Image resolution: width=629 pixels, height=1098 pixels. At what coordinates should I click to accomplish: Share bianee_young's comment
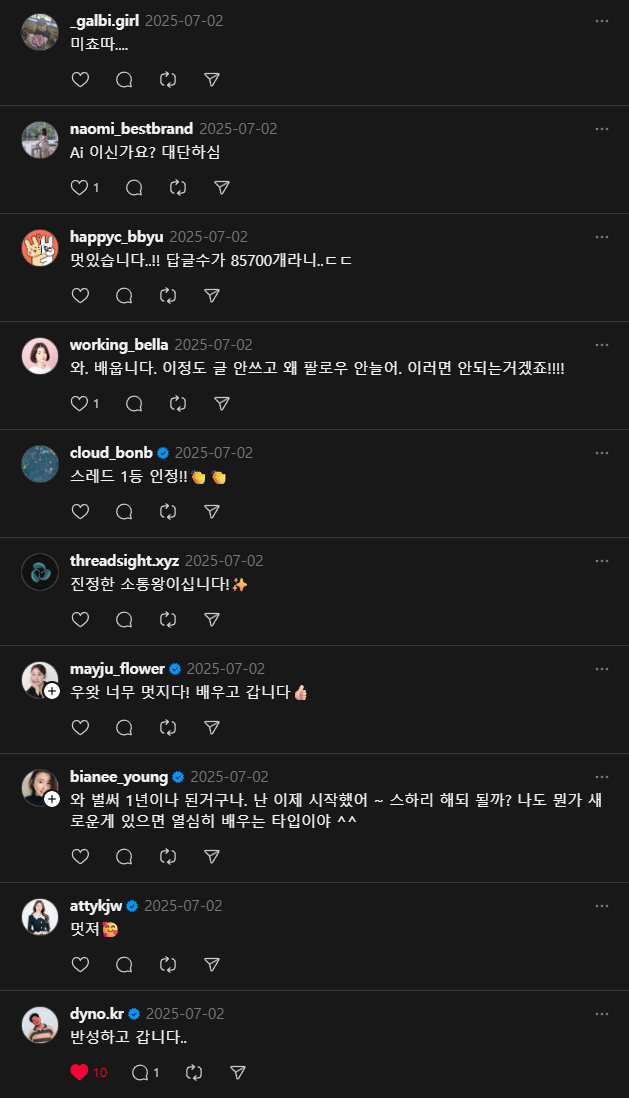pyautogui.click(x=212, y=857)
